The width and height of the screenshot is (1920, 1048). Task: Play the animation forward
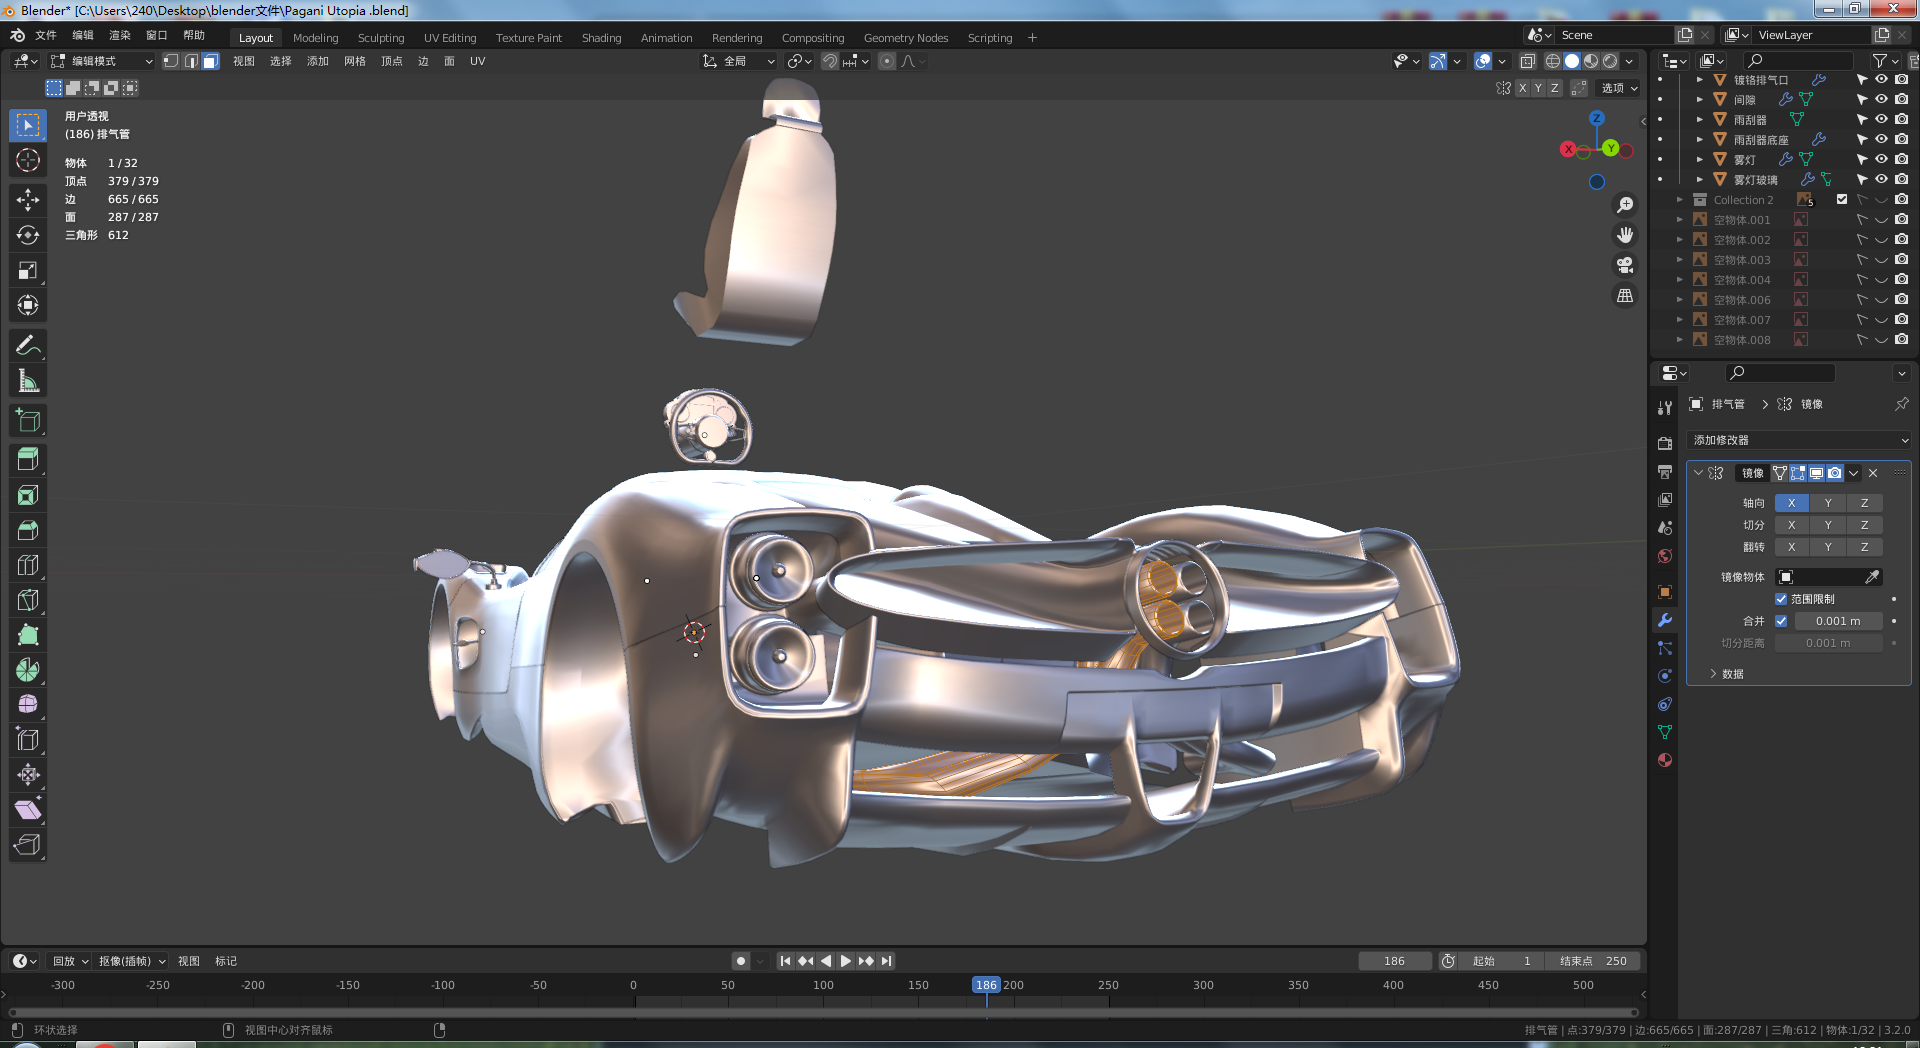click(x=846, y=961)
